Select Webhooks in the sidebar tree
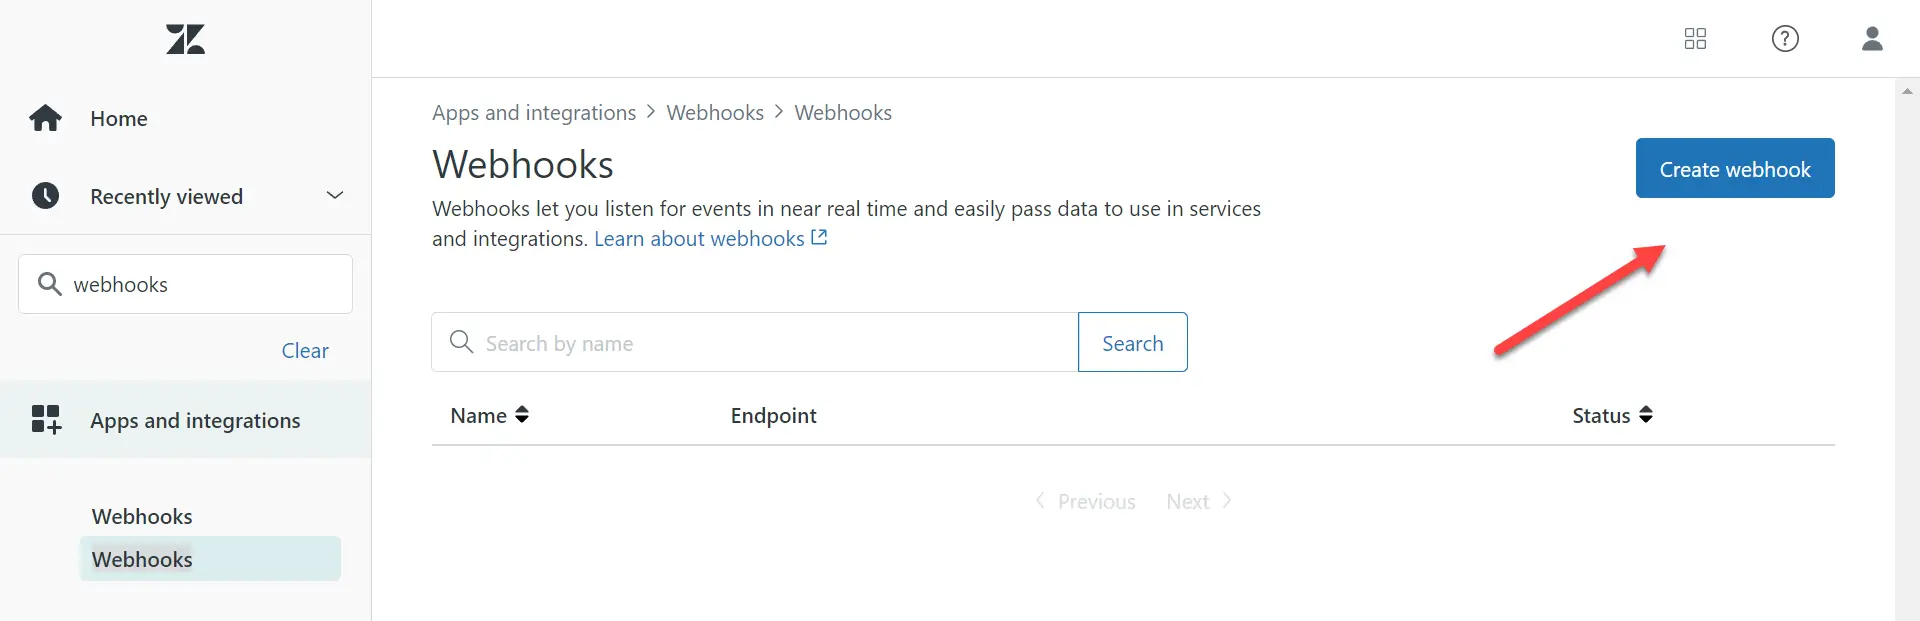1920x621 pixels. click(141, 516)
